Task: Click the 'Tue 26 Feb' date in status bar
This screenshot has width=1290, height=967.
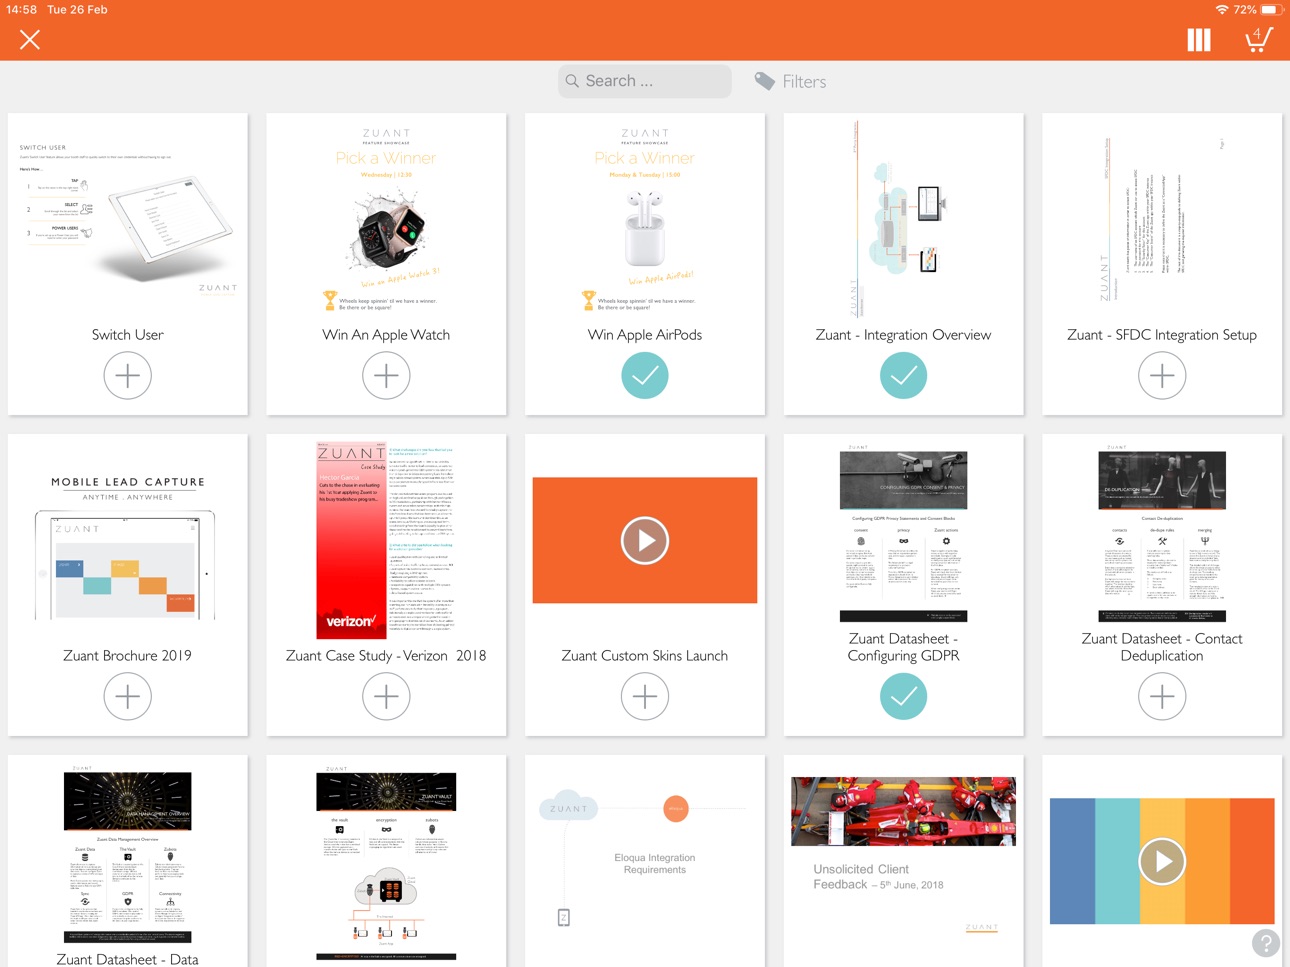Action: tap(77, 9)
